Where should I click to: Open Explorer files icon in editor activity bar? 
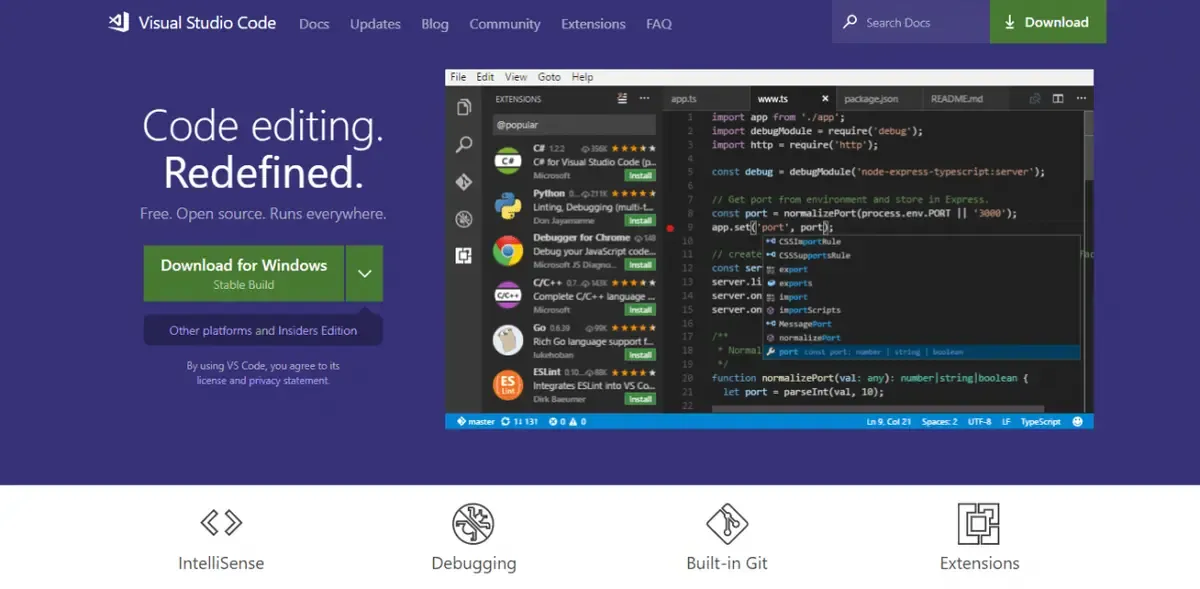click(464, 108)
